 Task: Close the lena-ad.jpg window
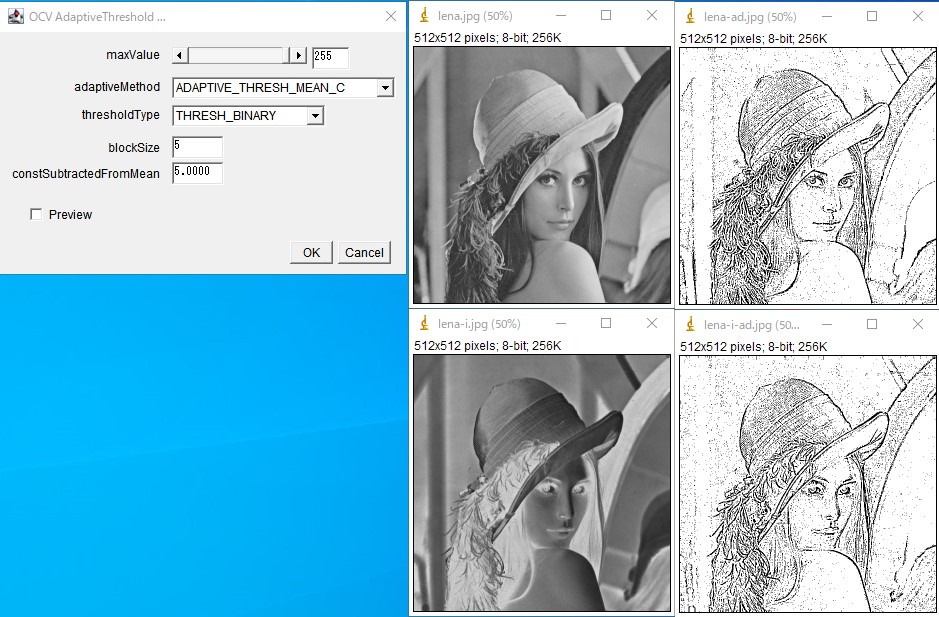[917, 17]
